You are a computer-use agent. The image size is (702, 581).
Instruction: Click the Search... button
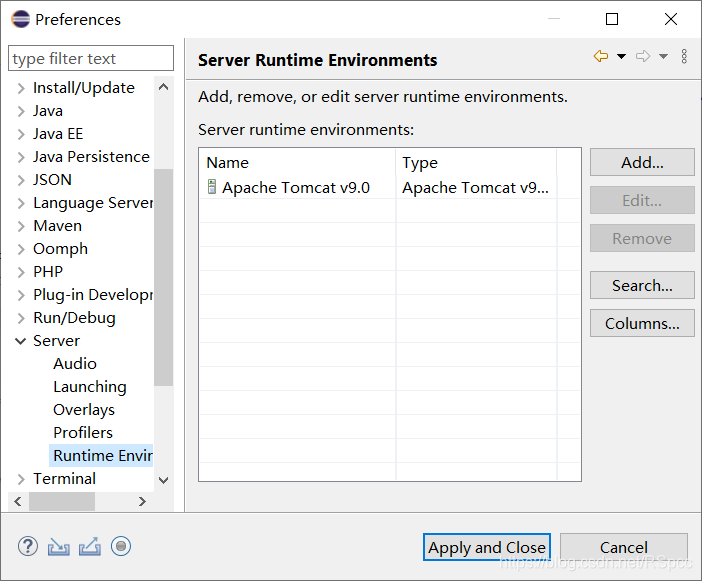pos(642,285)
